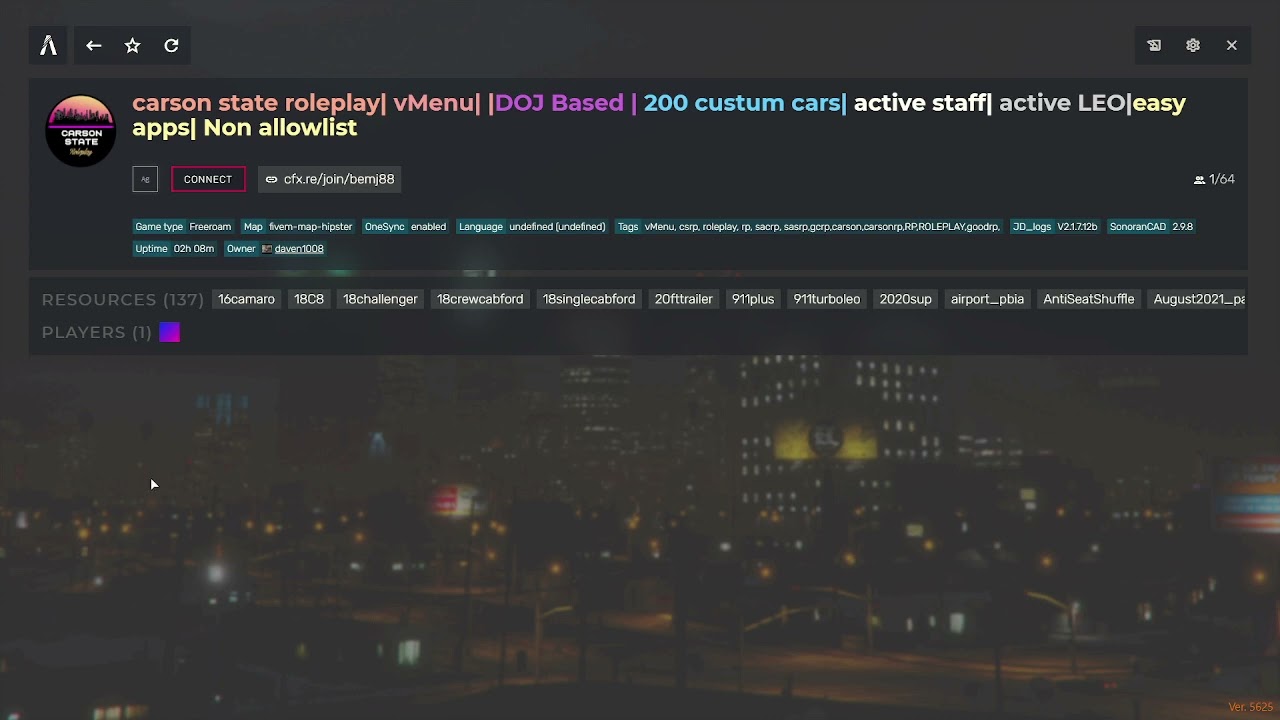Close the FiveM window

1232,45
